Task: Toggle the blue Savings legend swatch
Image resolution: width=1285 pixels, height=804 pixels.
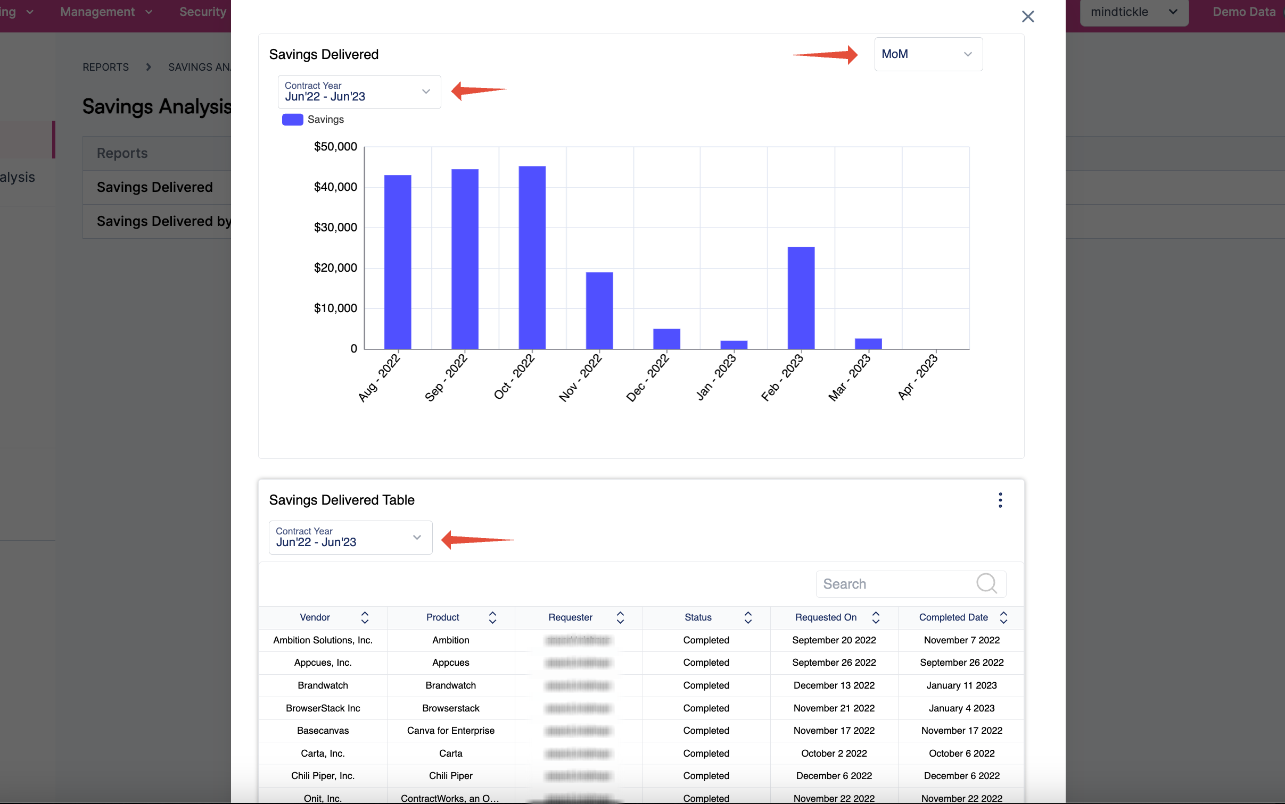Action: point(293,119)
